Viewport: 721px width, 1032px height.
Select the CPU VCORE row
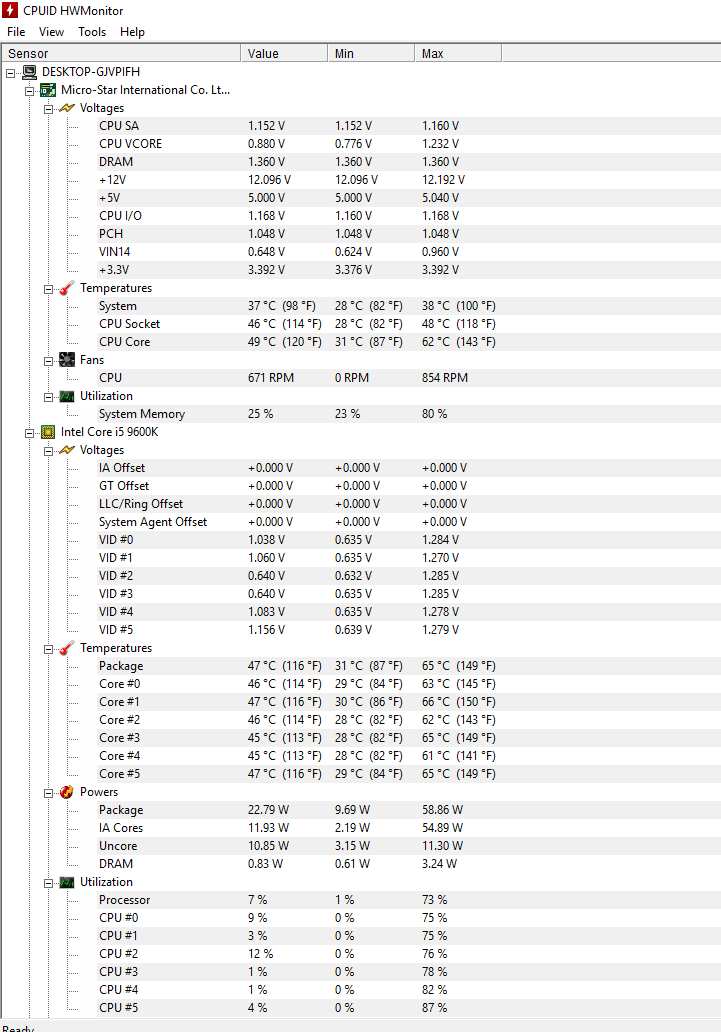408,144
